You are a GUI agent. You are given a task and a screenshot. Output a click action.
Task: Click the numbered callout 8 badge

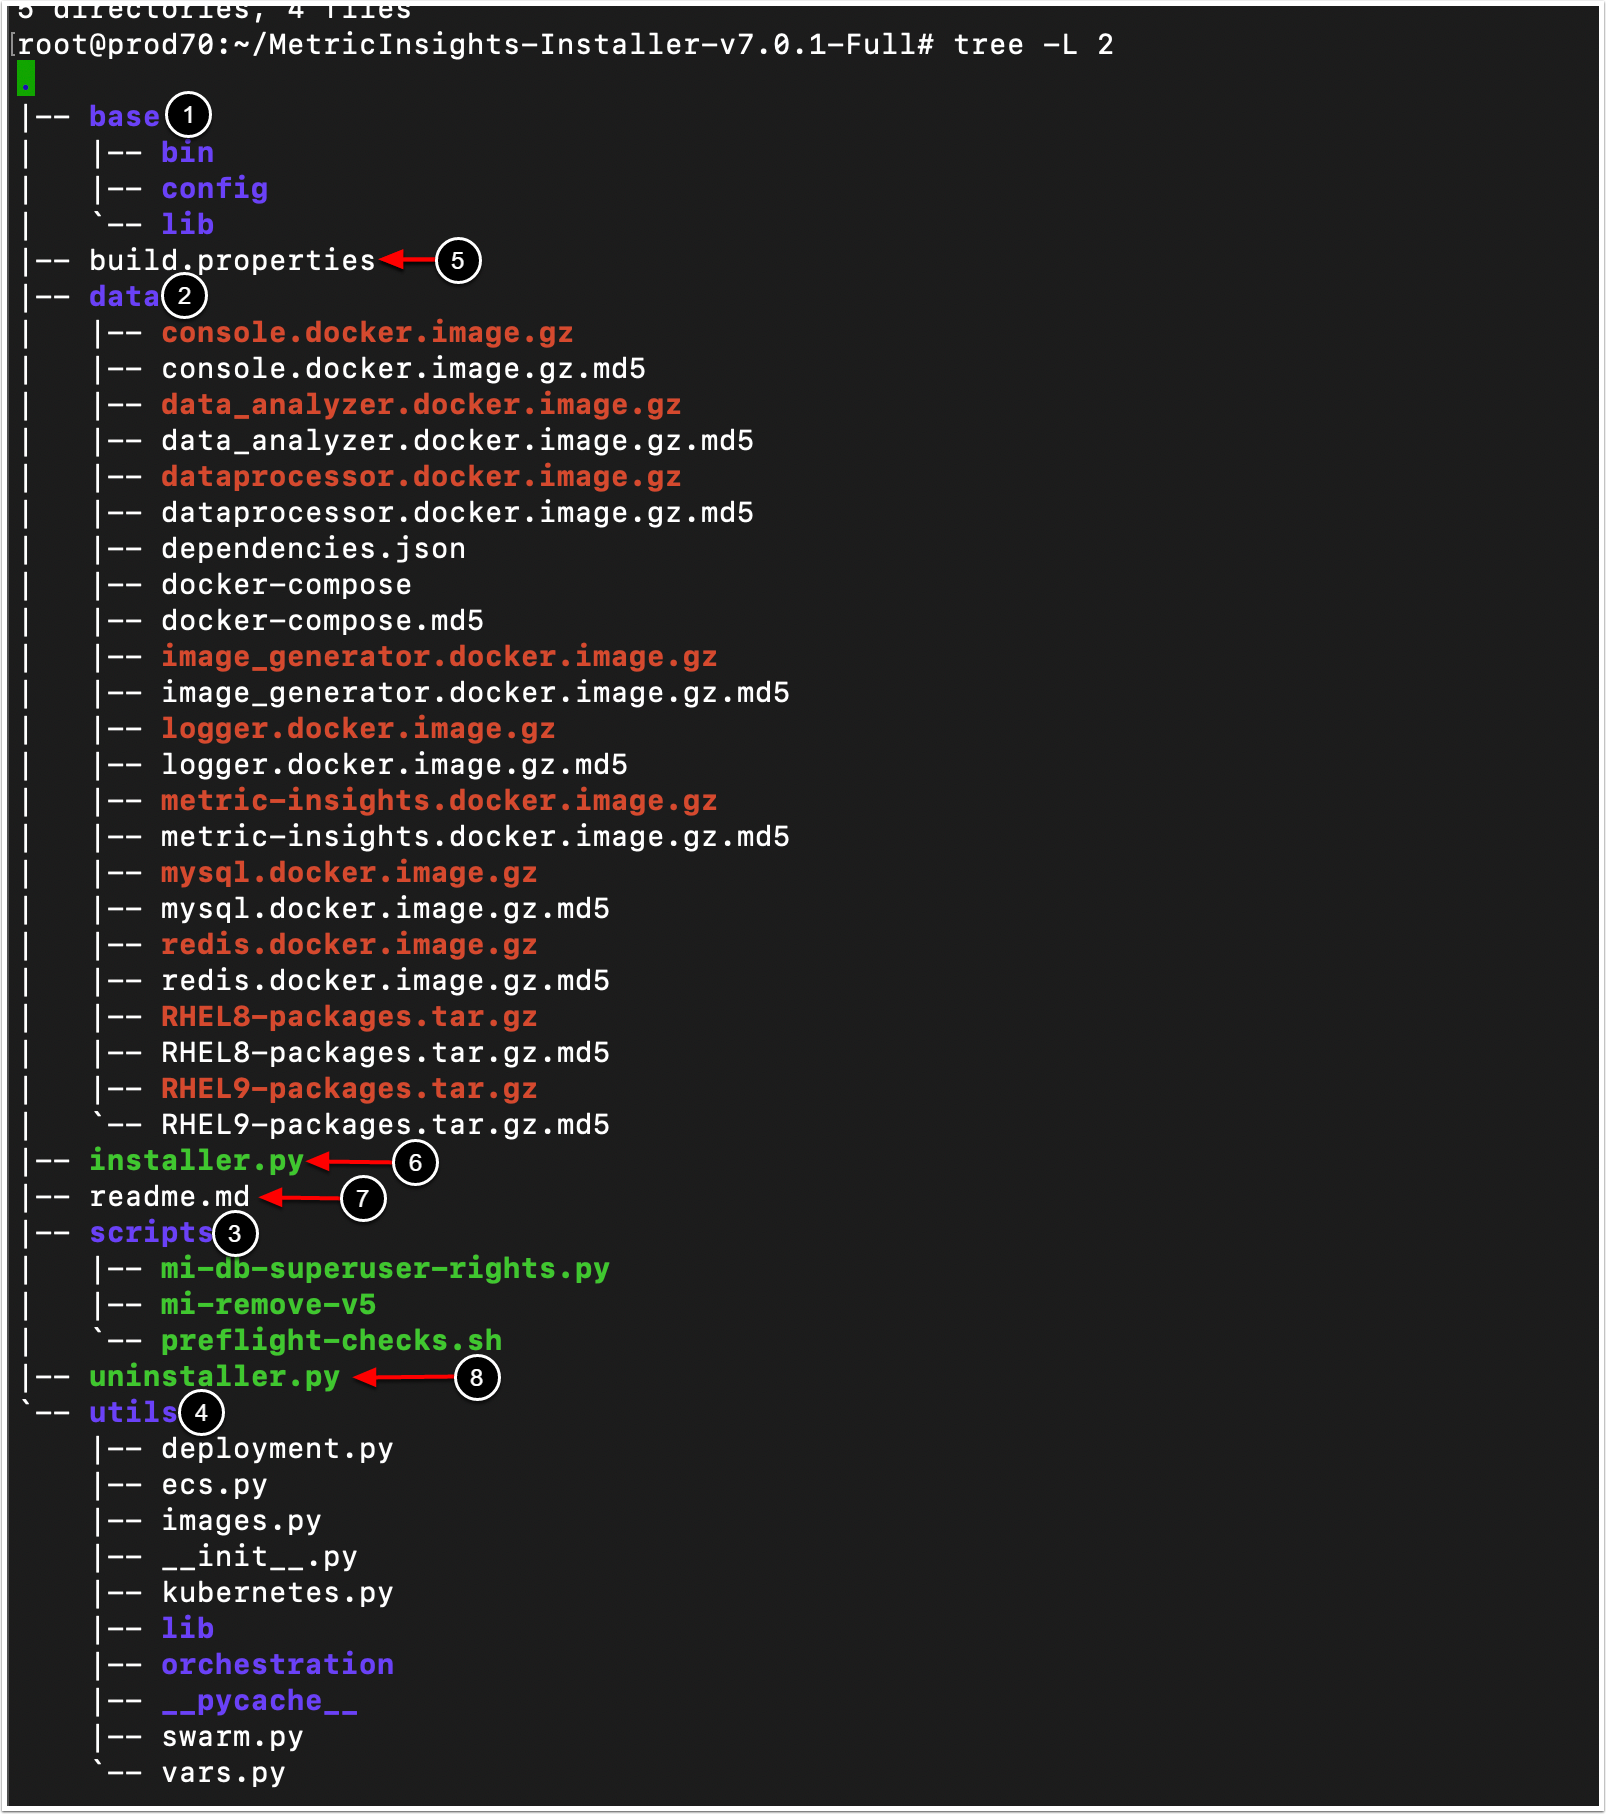(x=477, y=1377)
